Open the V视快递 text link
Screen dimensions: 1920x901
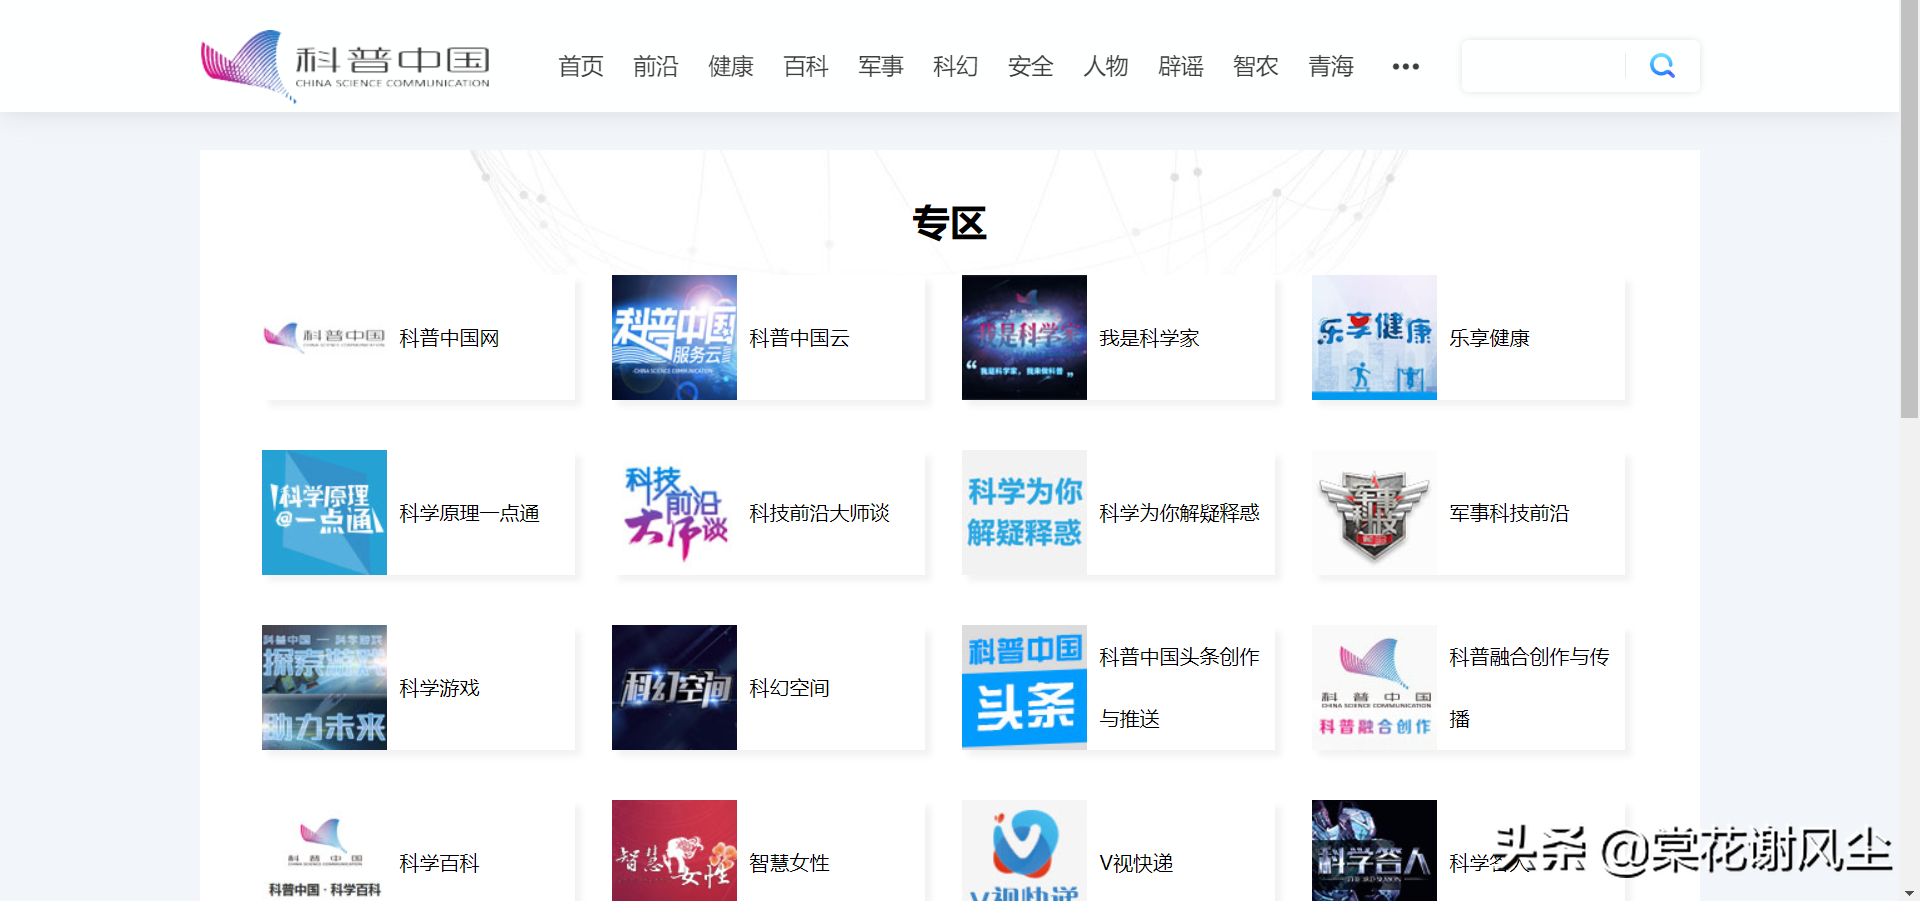1136,864
